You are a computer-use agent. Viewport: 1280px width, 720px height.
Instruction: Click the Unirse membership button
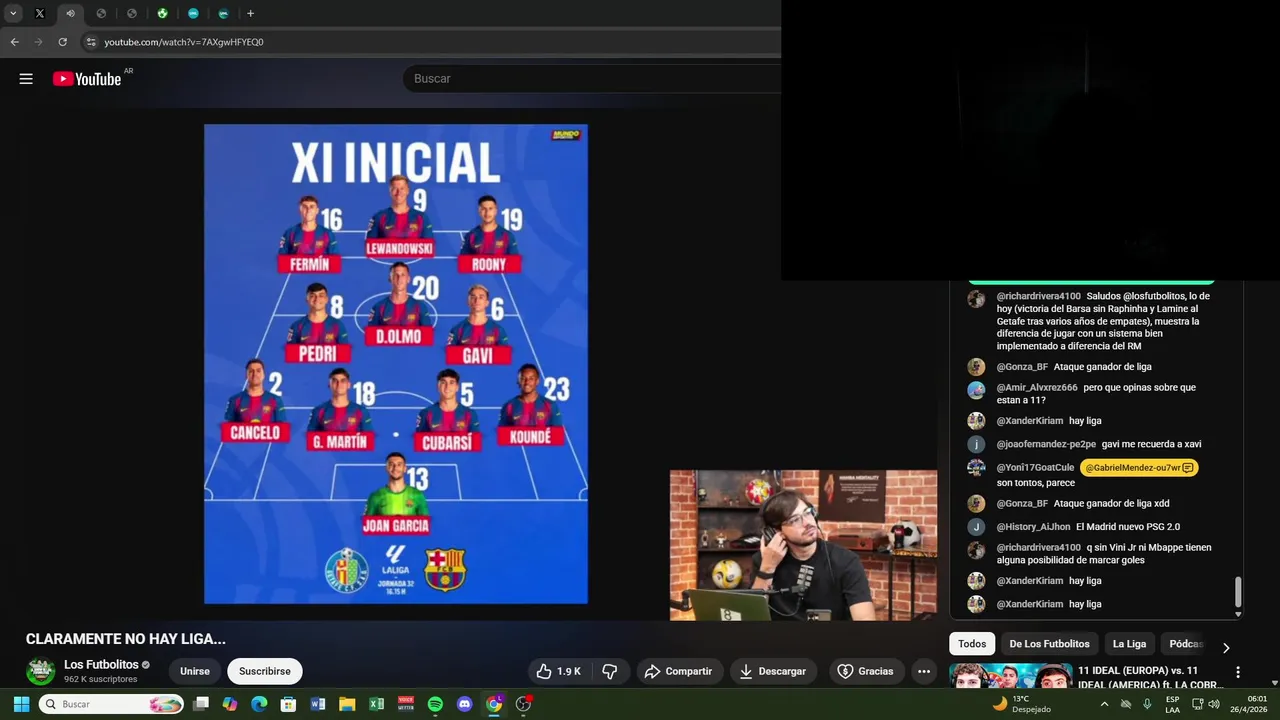195,671
